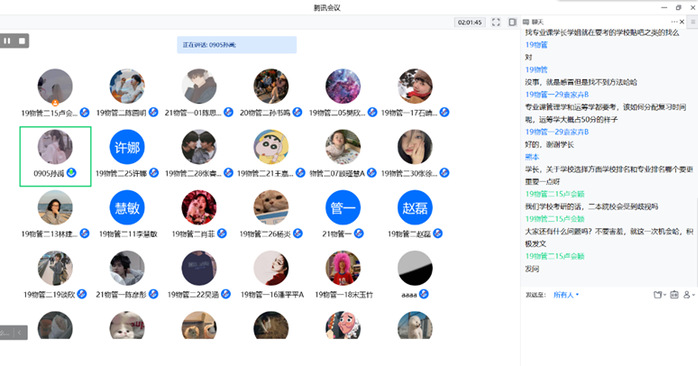Open the person permissions dropdown in chat
698x366 pixels.
coord(689,295)
